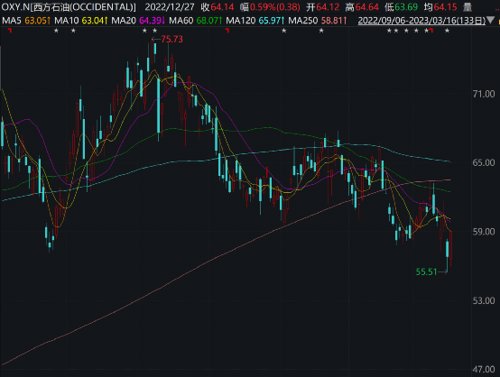
Task: Click the 65.00 price axis label
Action: 484,163
